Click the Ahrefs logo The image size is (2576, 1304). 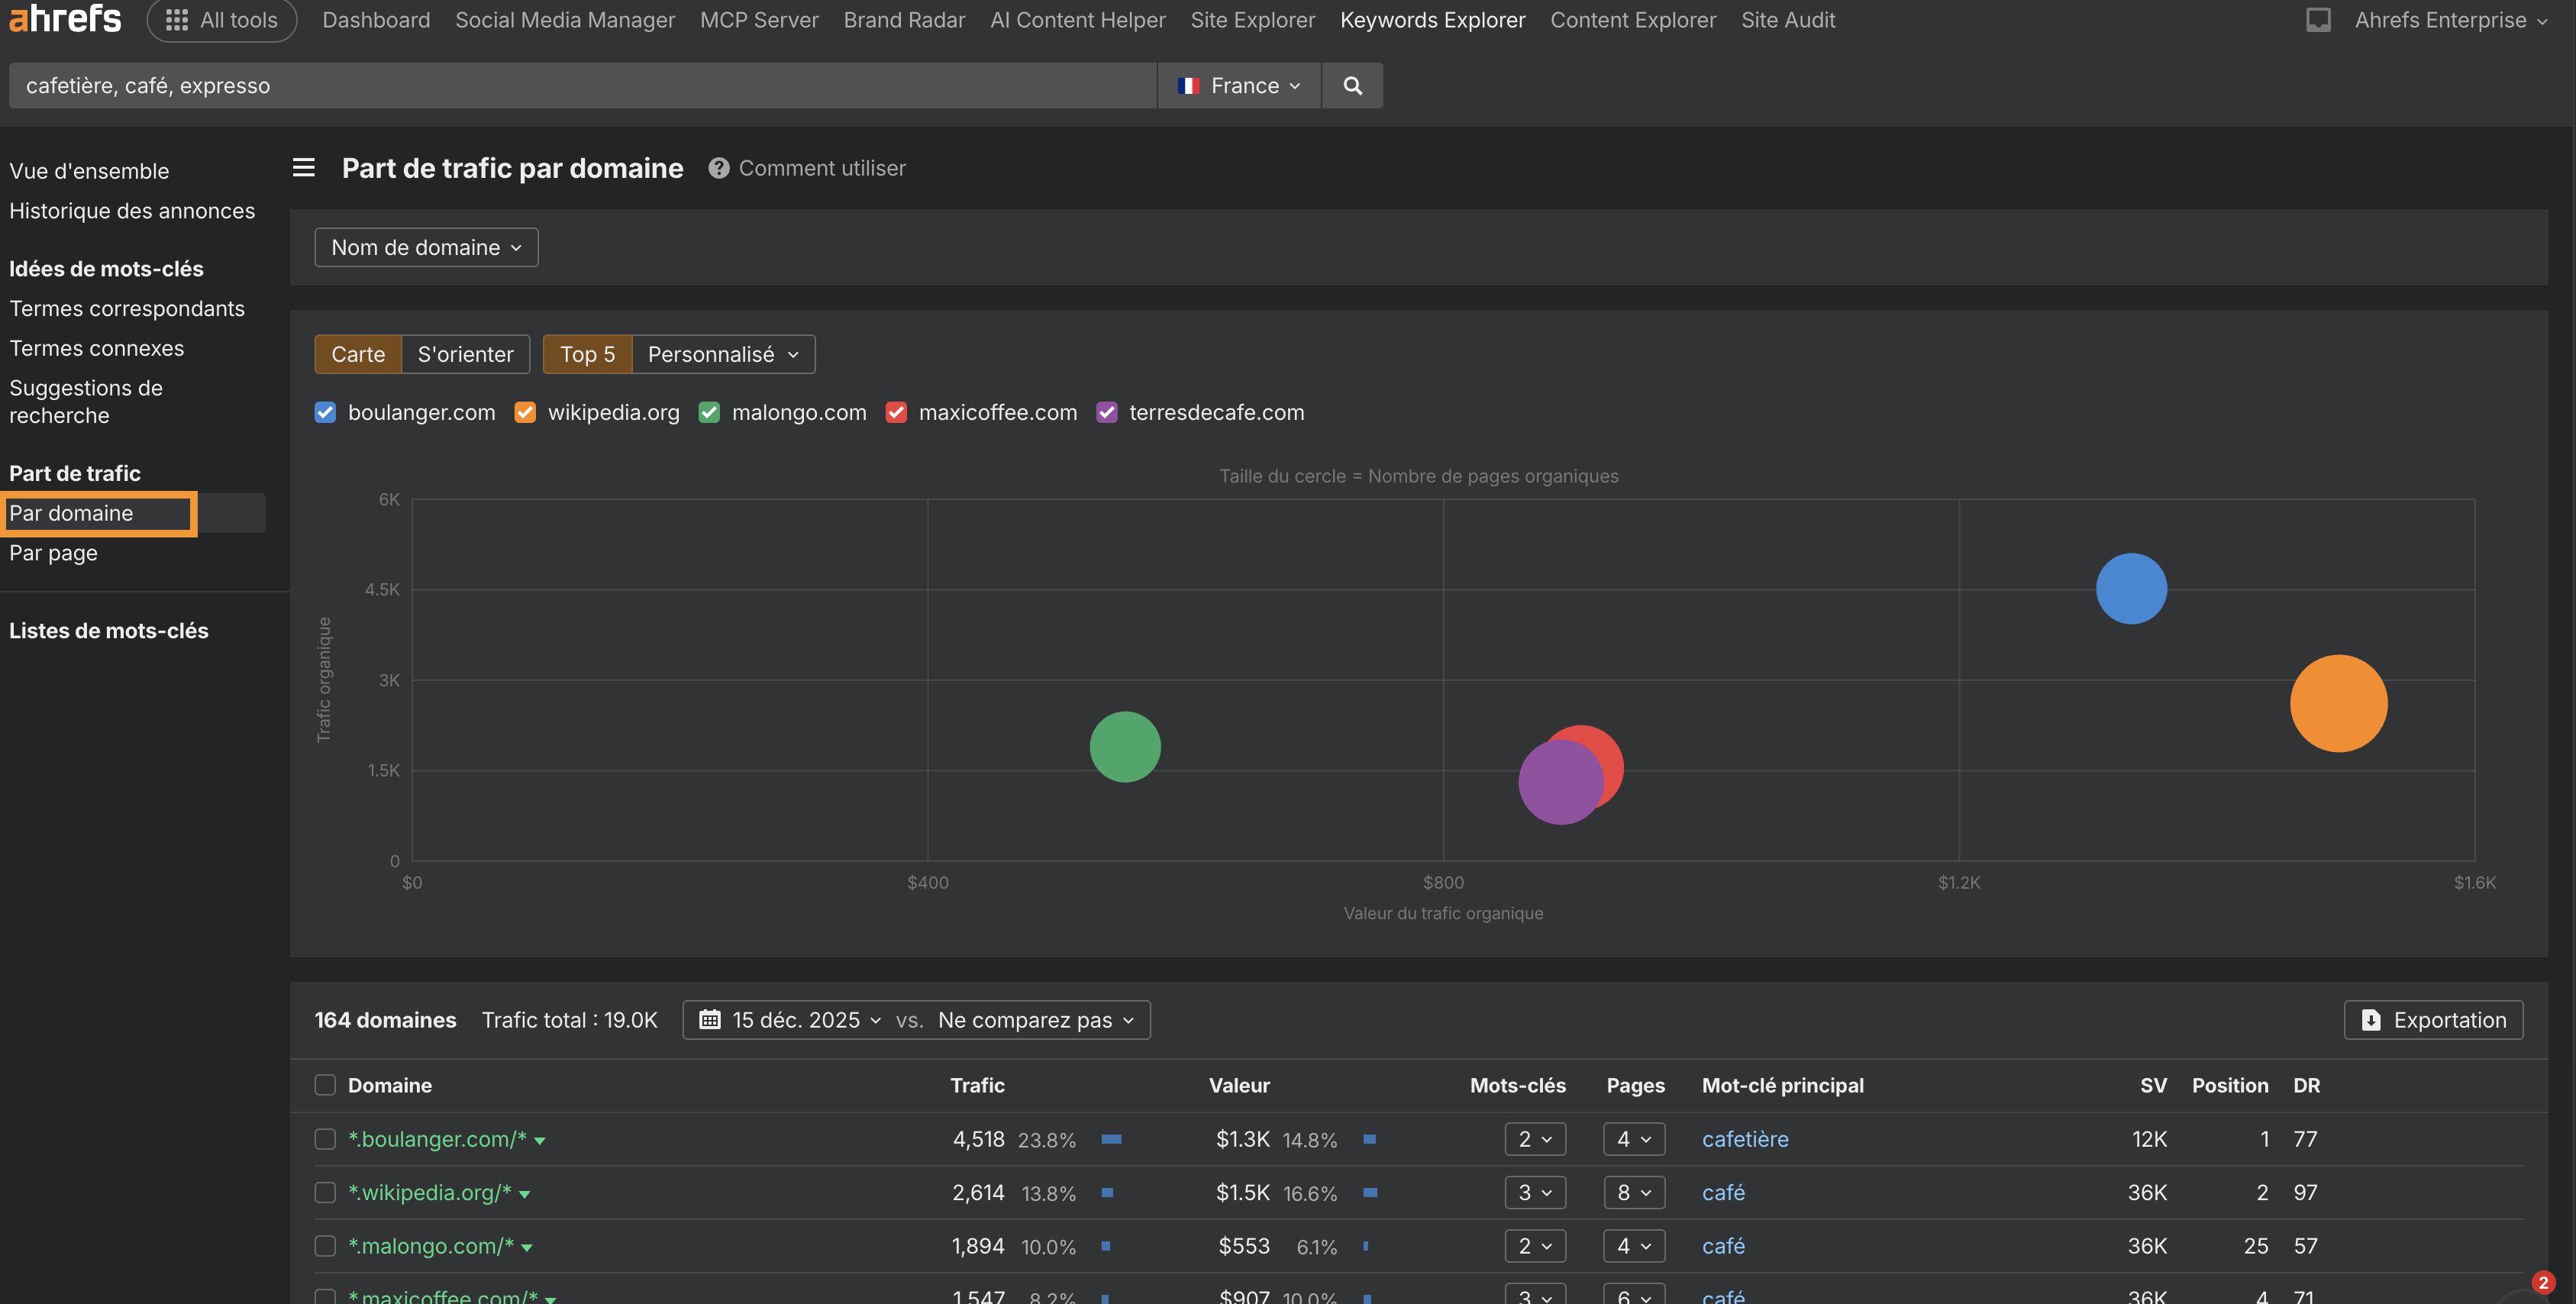point(65,18)
